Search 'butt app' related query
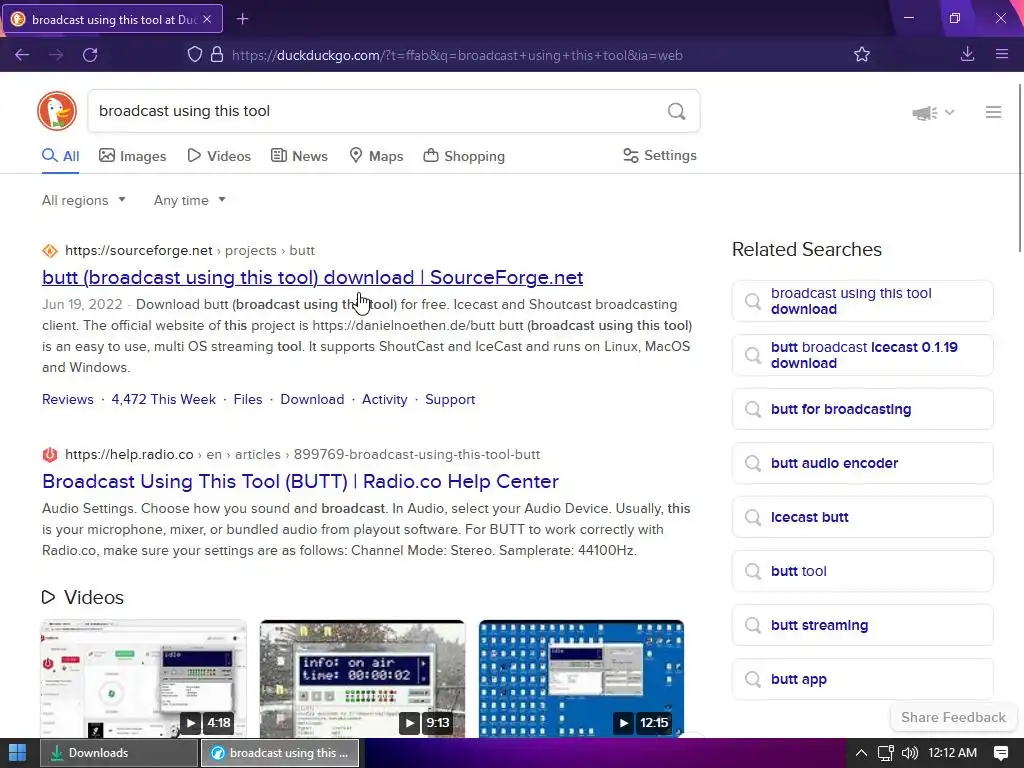The width and height of the screenshot is (1024, 768). 863,679
